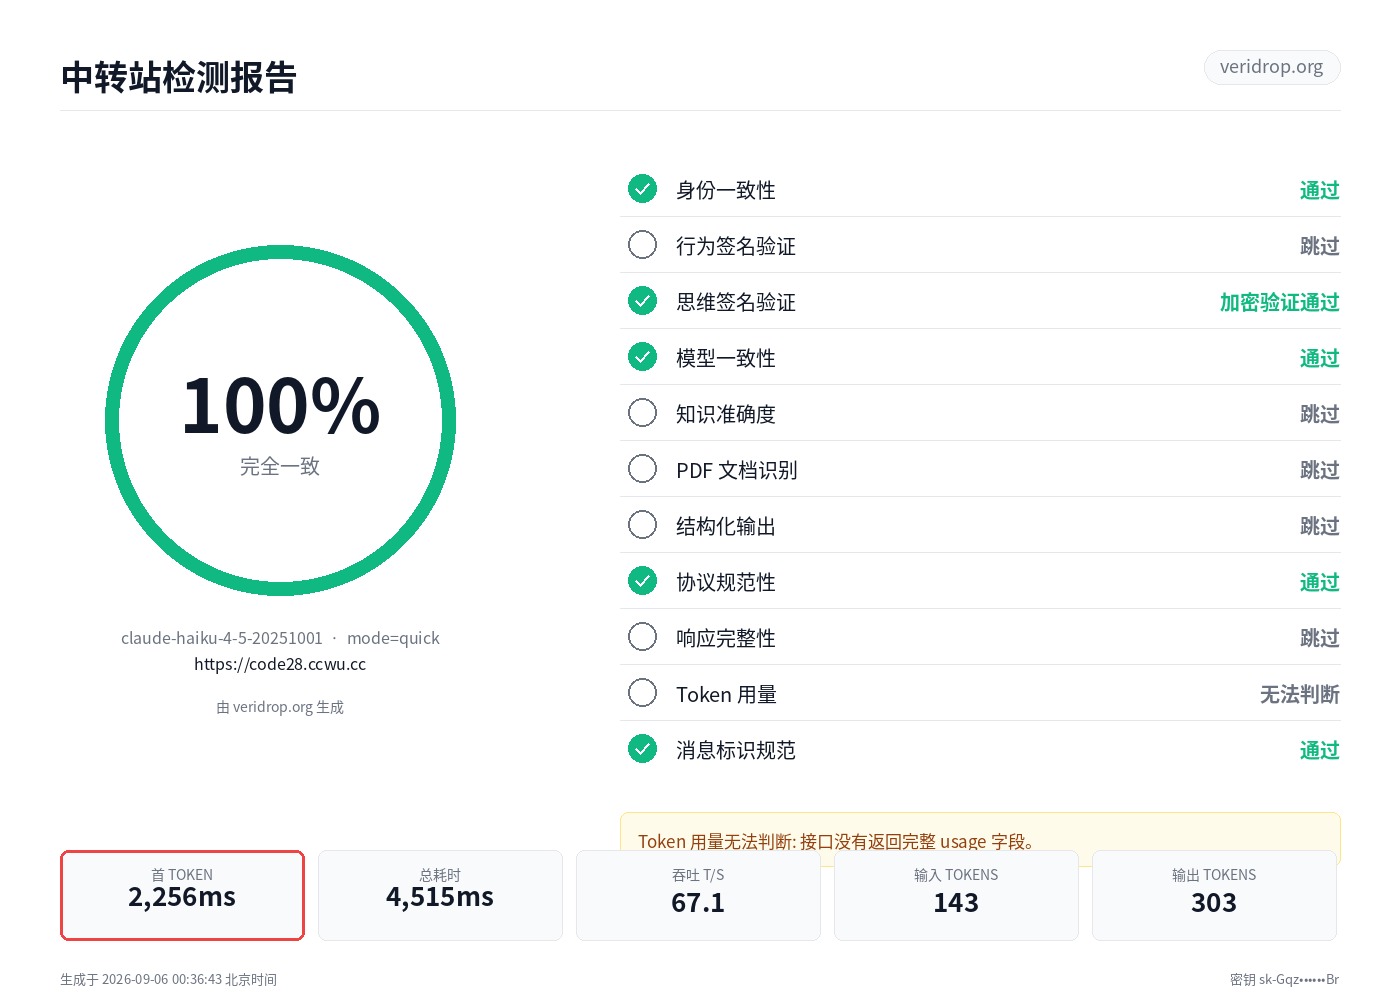
Task: Click the green check icon beside 思维签名验证
Action: click(642, 301)
